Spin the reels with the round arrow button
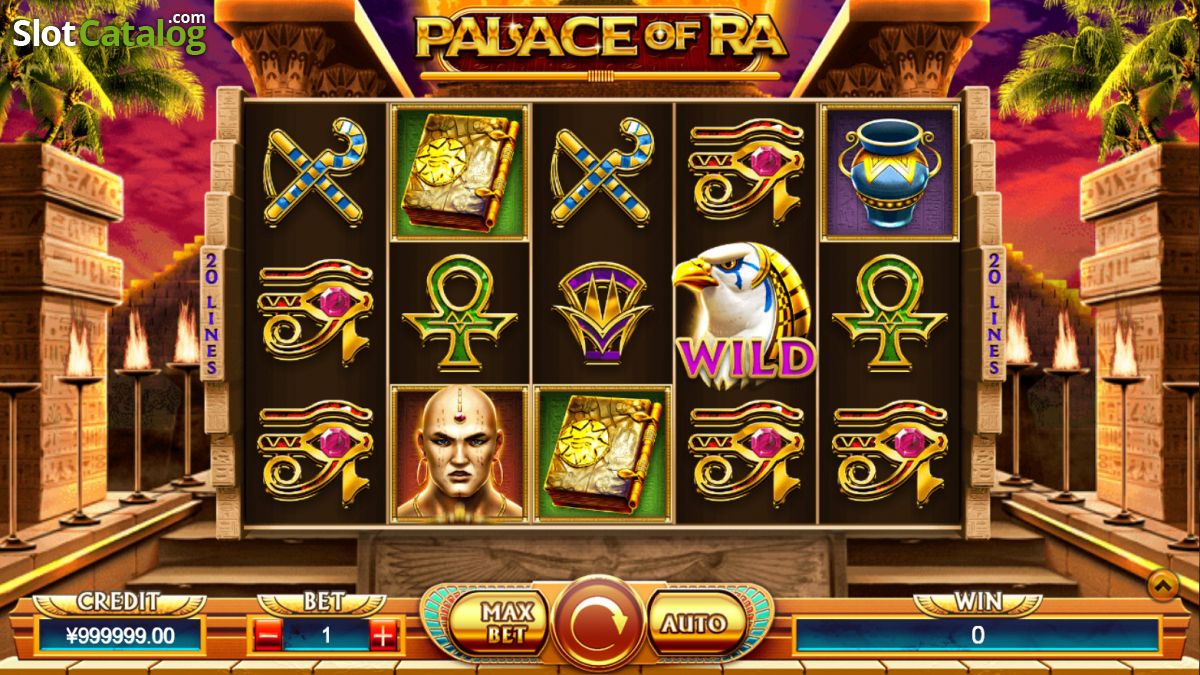Viewport: 1200px width, 675px height. [598, 623]
